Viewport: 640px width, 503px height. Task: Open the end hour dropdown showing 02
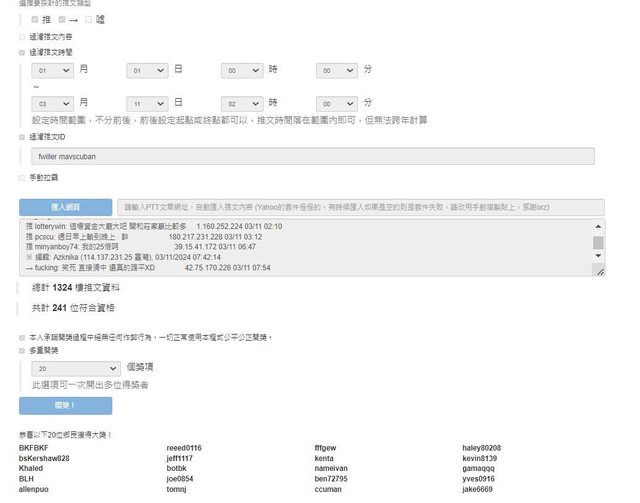coord(242,103)
